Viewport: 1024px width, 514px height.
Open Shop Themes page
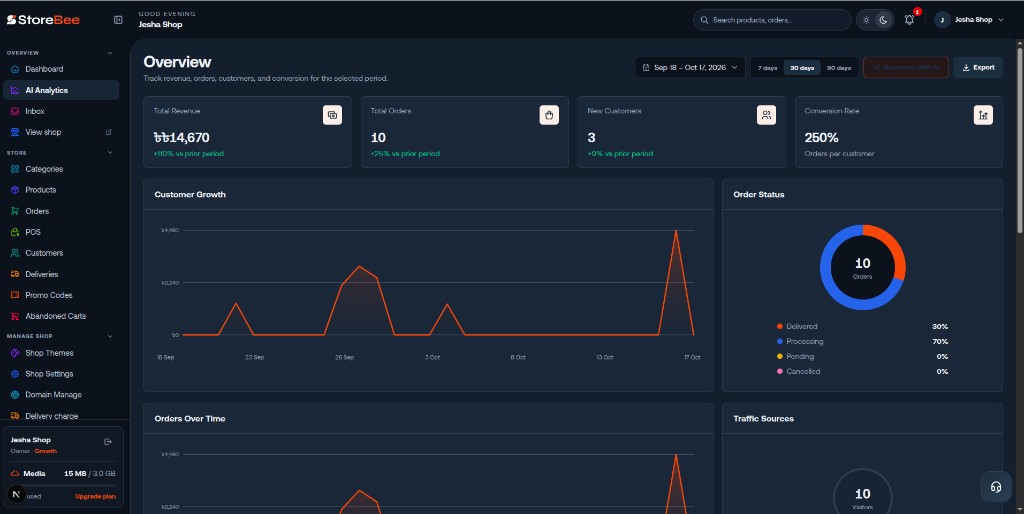61,353
